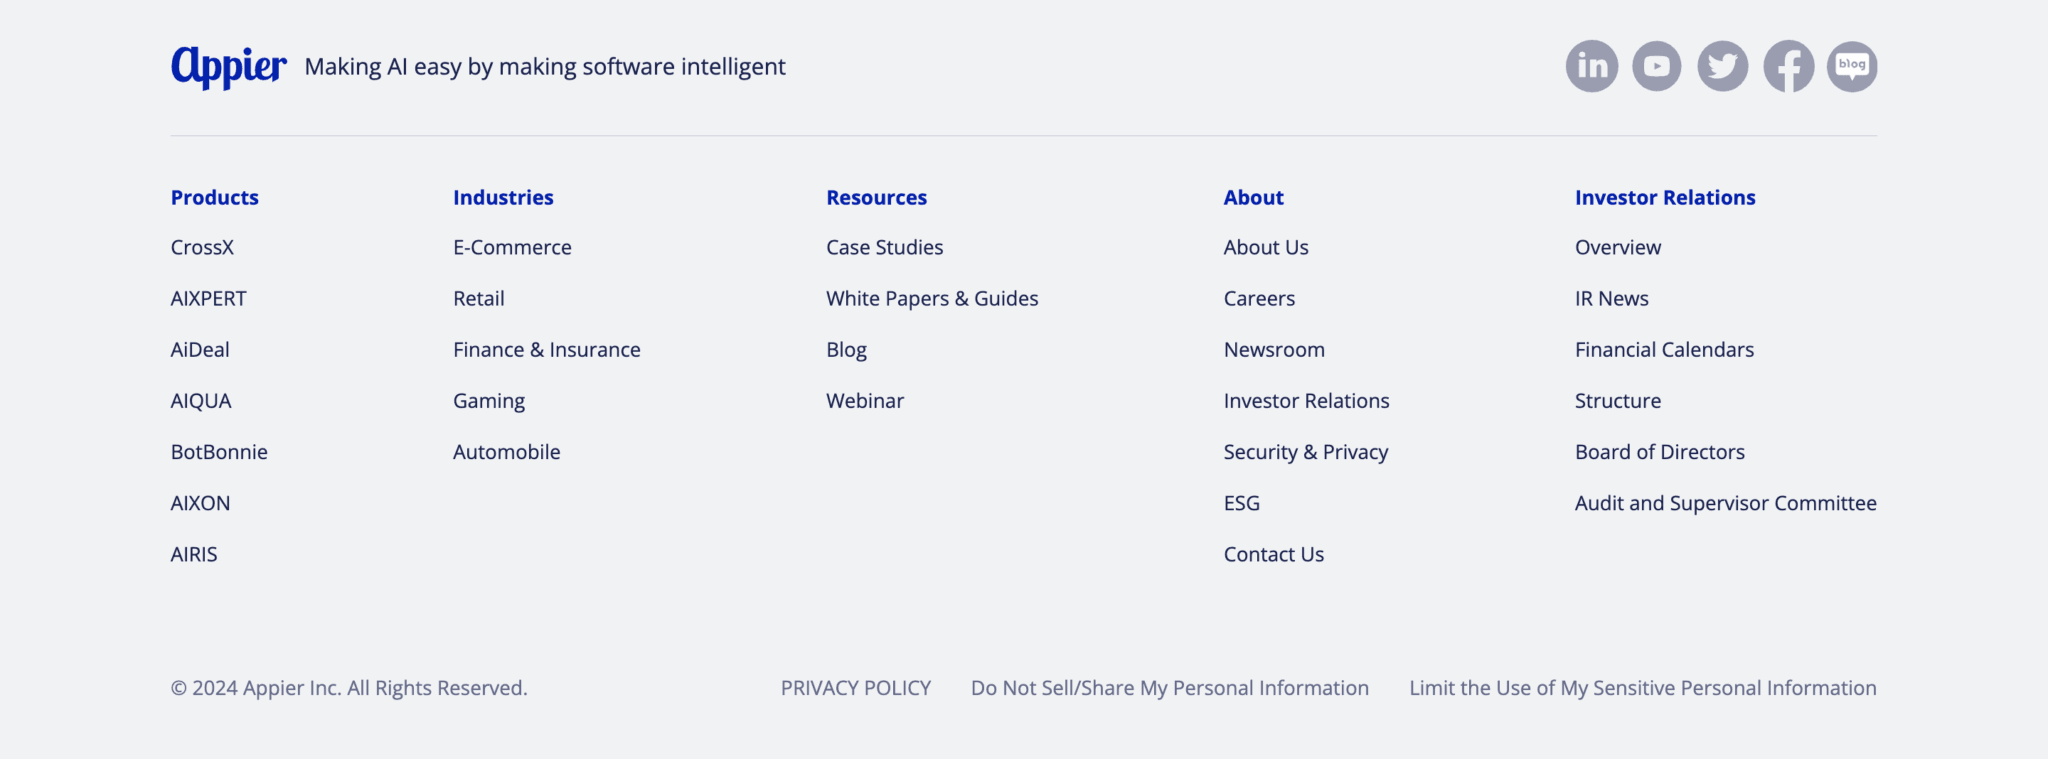
Task: Open the E-Commerce industry link
Action: pos(512,247)
